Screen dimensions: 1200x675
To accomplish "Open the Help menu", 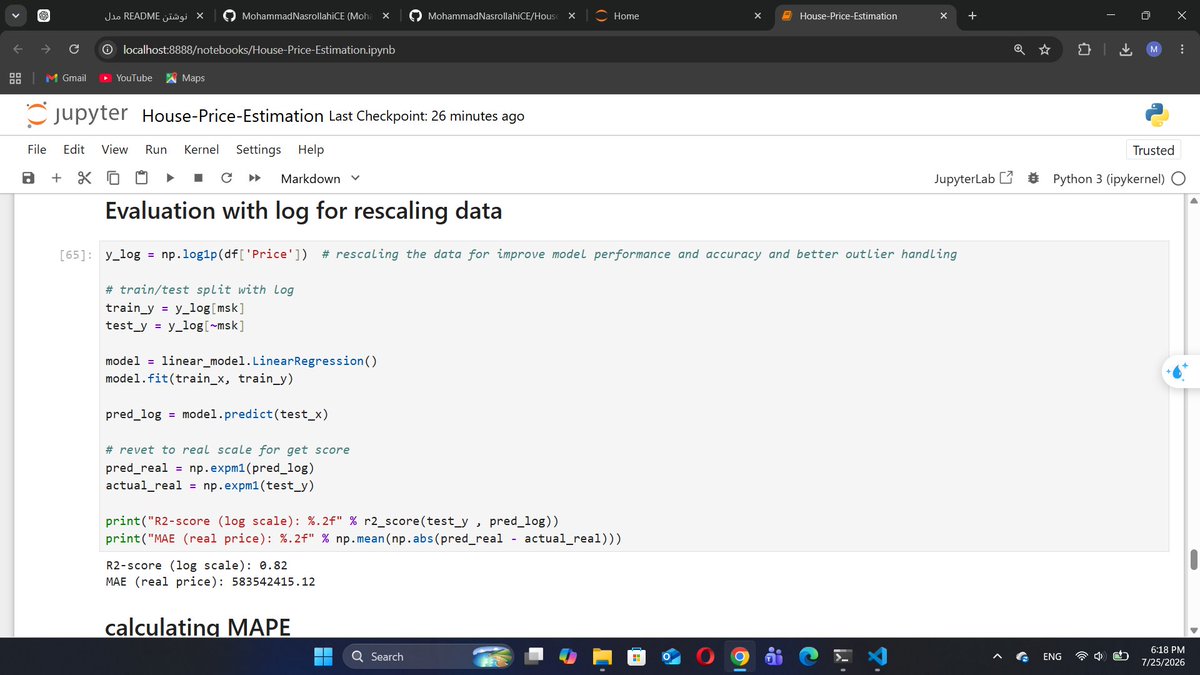I will coord(311,149).
